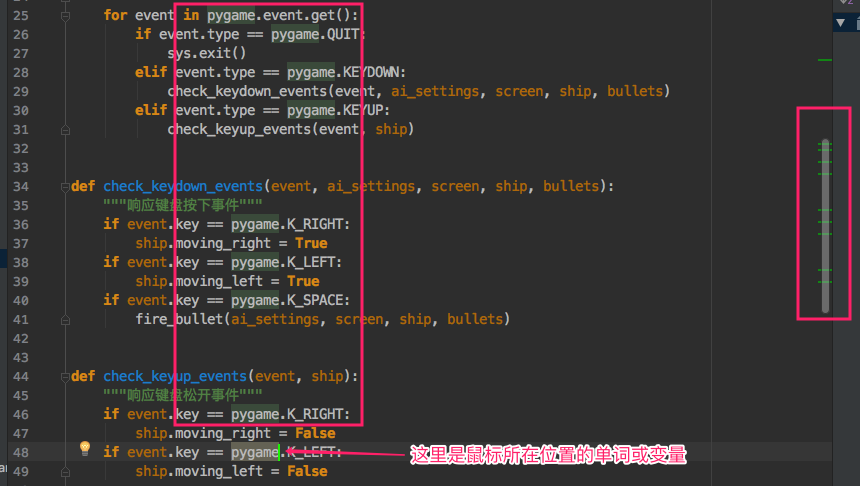Collapse the for loop fold marker at line 25
This screenshot has width=860, height=486.
[x=65, y=16]
